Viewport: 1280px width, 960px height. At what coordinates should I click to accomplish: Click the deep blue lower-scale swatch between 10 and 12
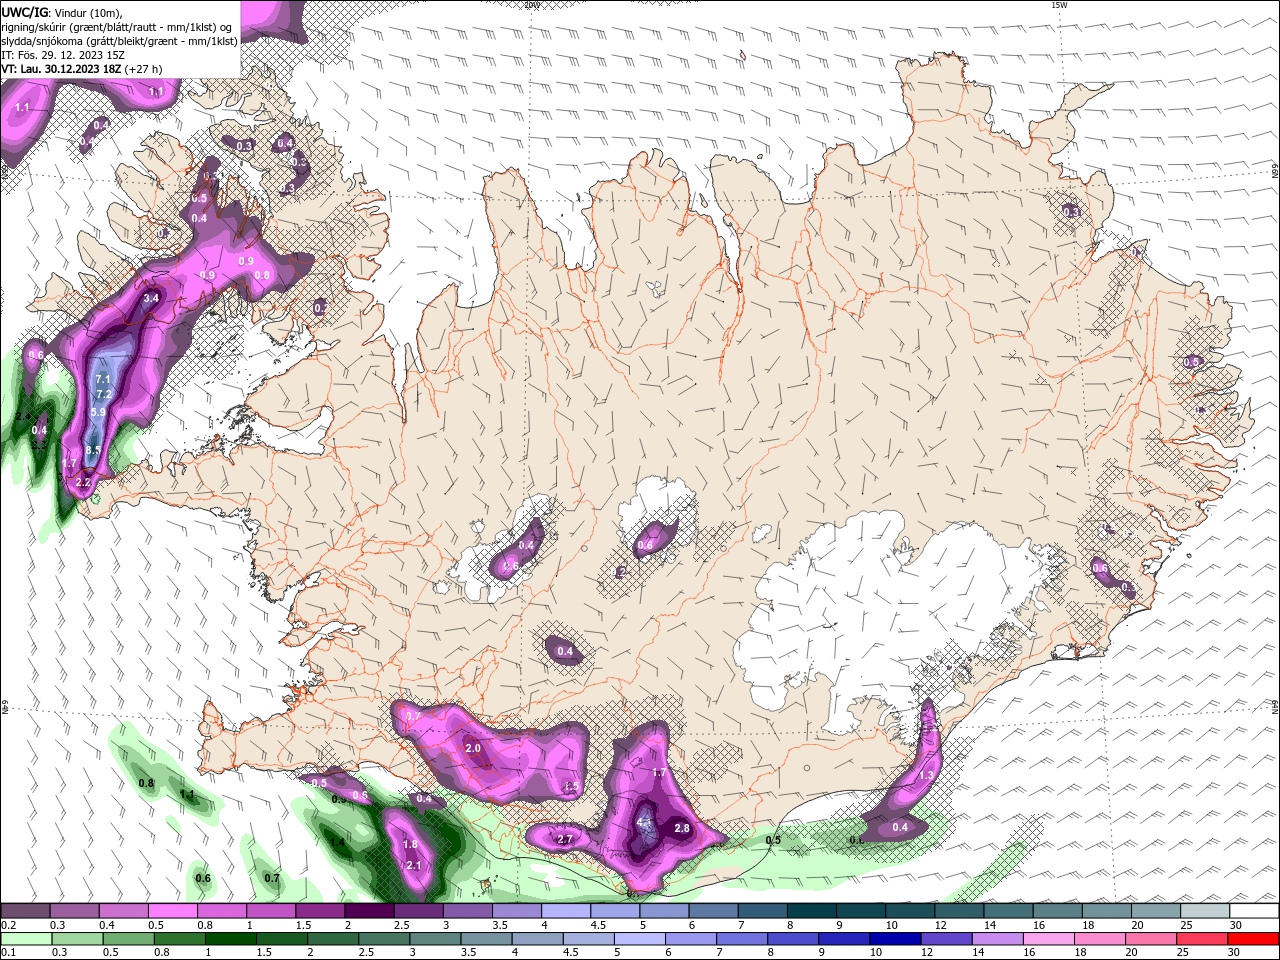(x=895, y=939)
